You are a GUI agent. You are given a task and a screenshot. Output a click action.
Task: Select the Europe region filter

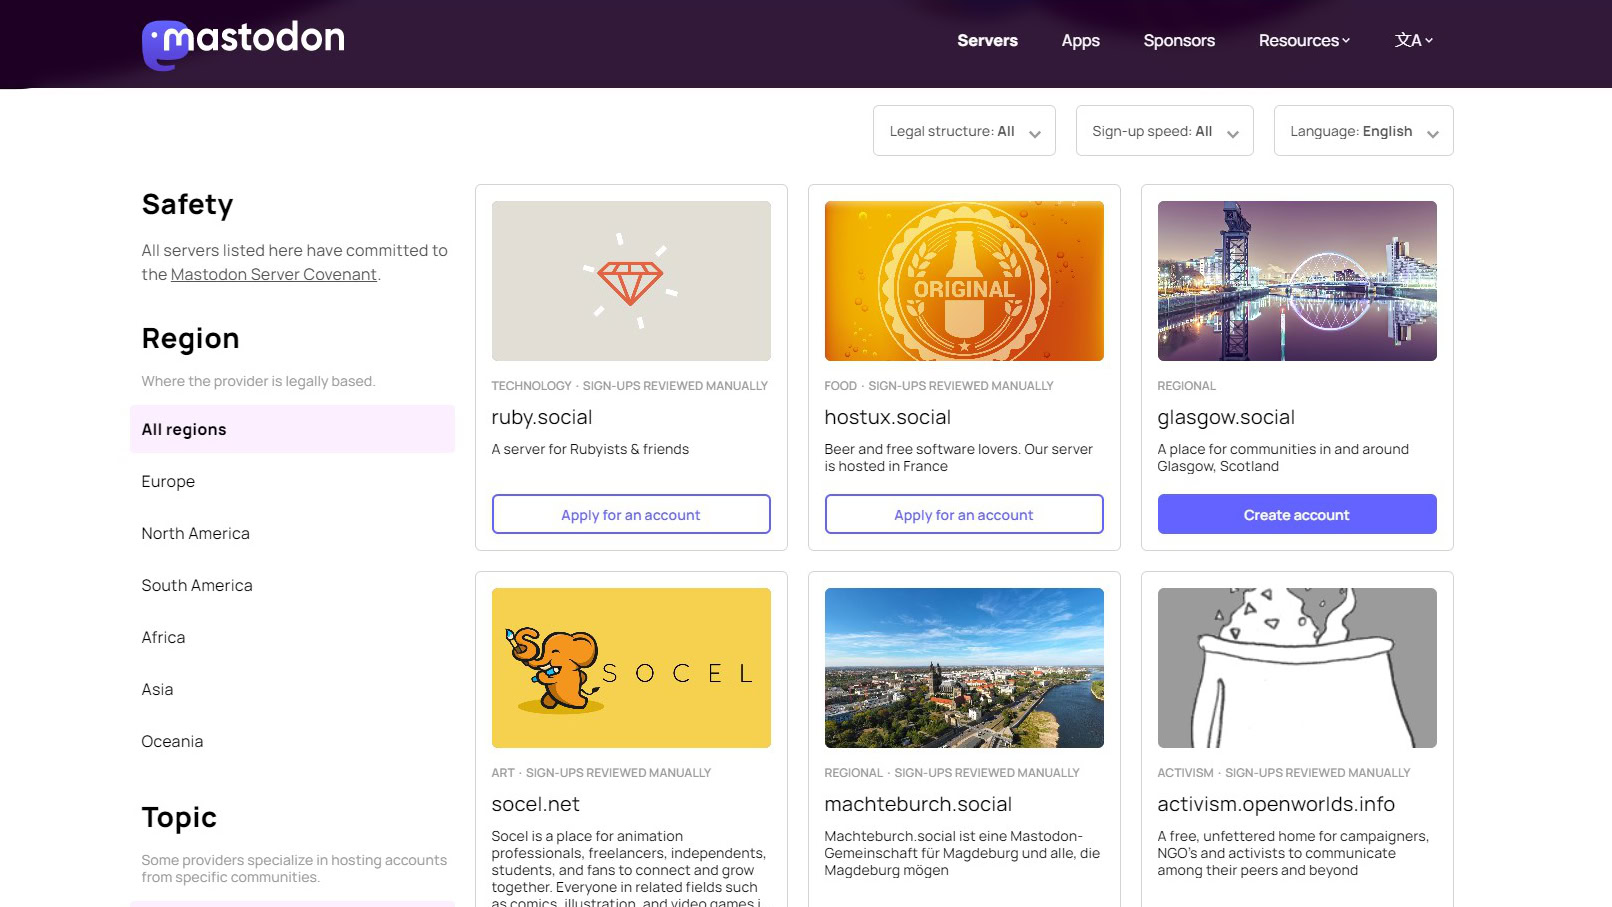click(168, 481)
